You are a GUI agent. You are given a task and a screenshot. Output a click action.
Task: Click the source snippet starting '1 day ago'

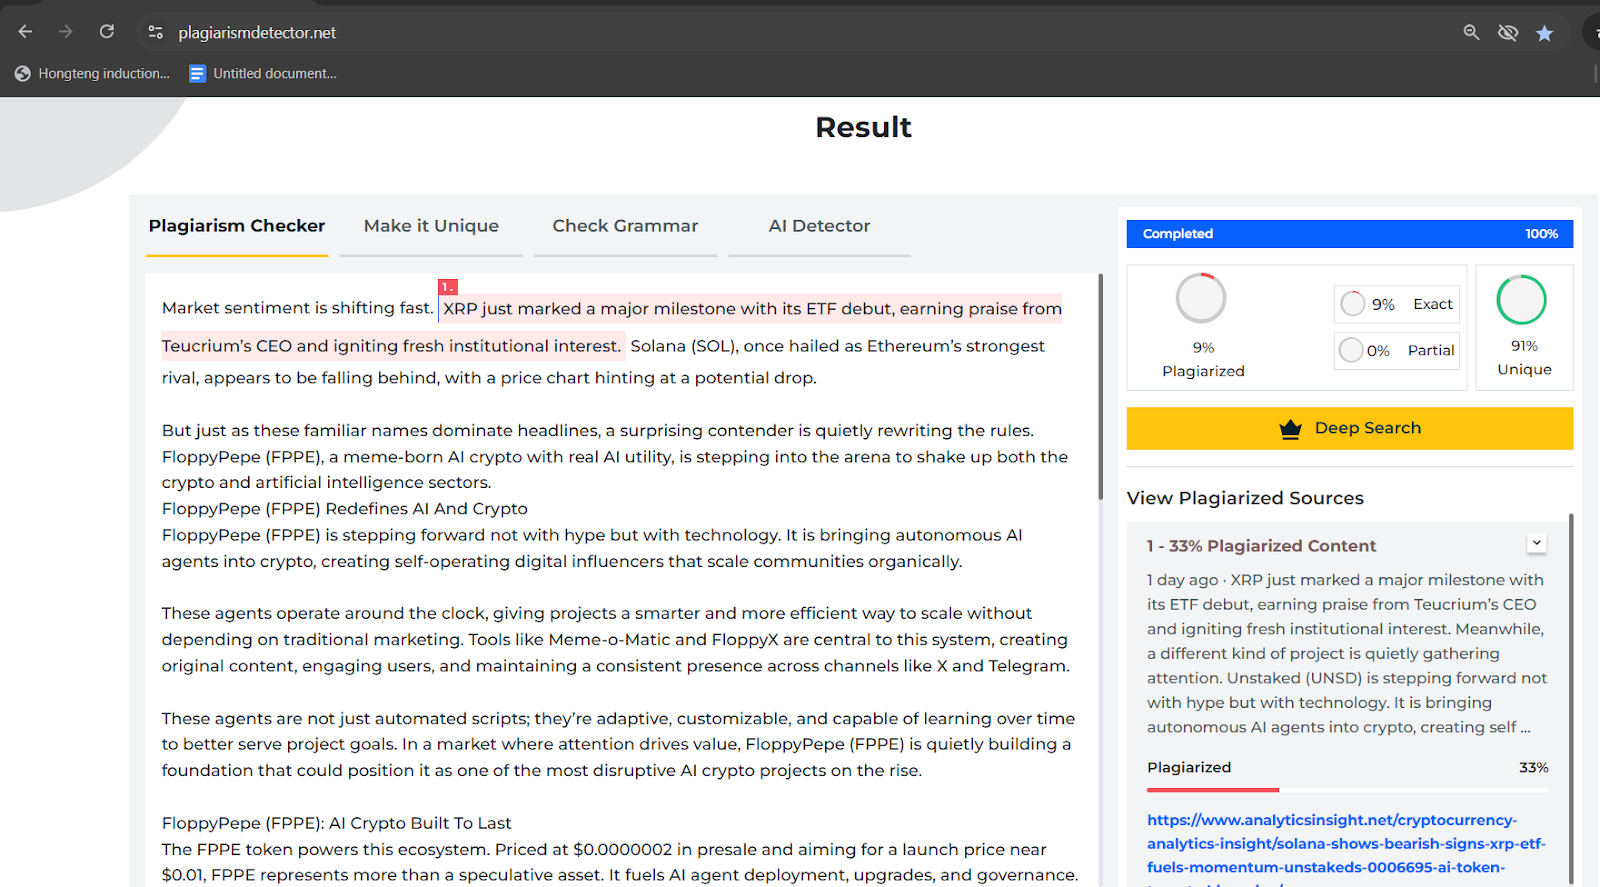[x=1347, y=653]
